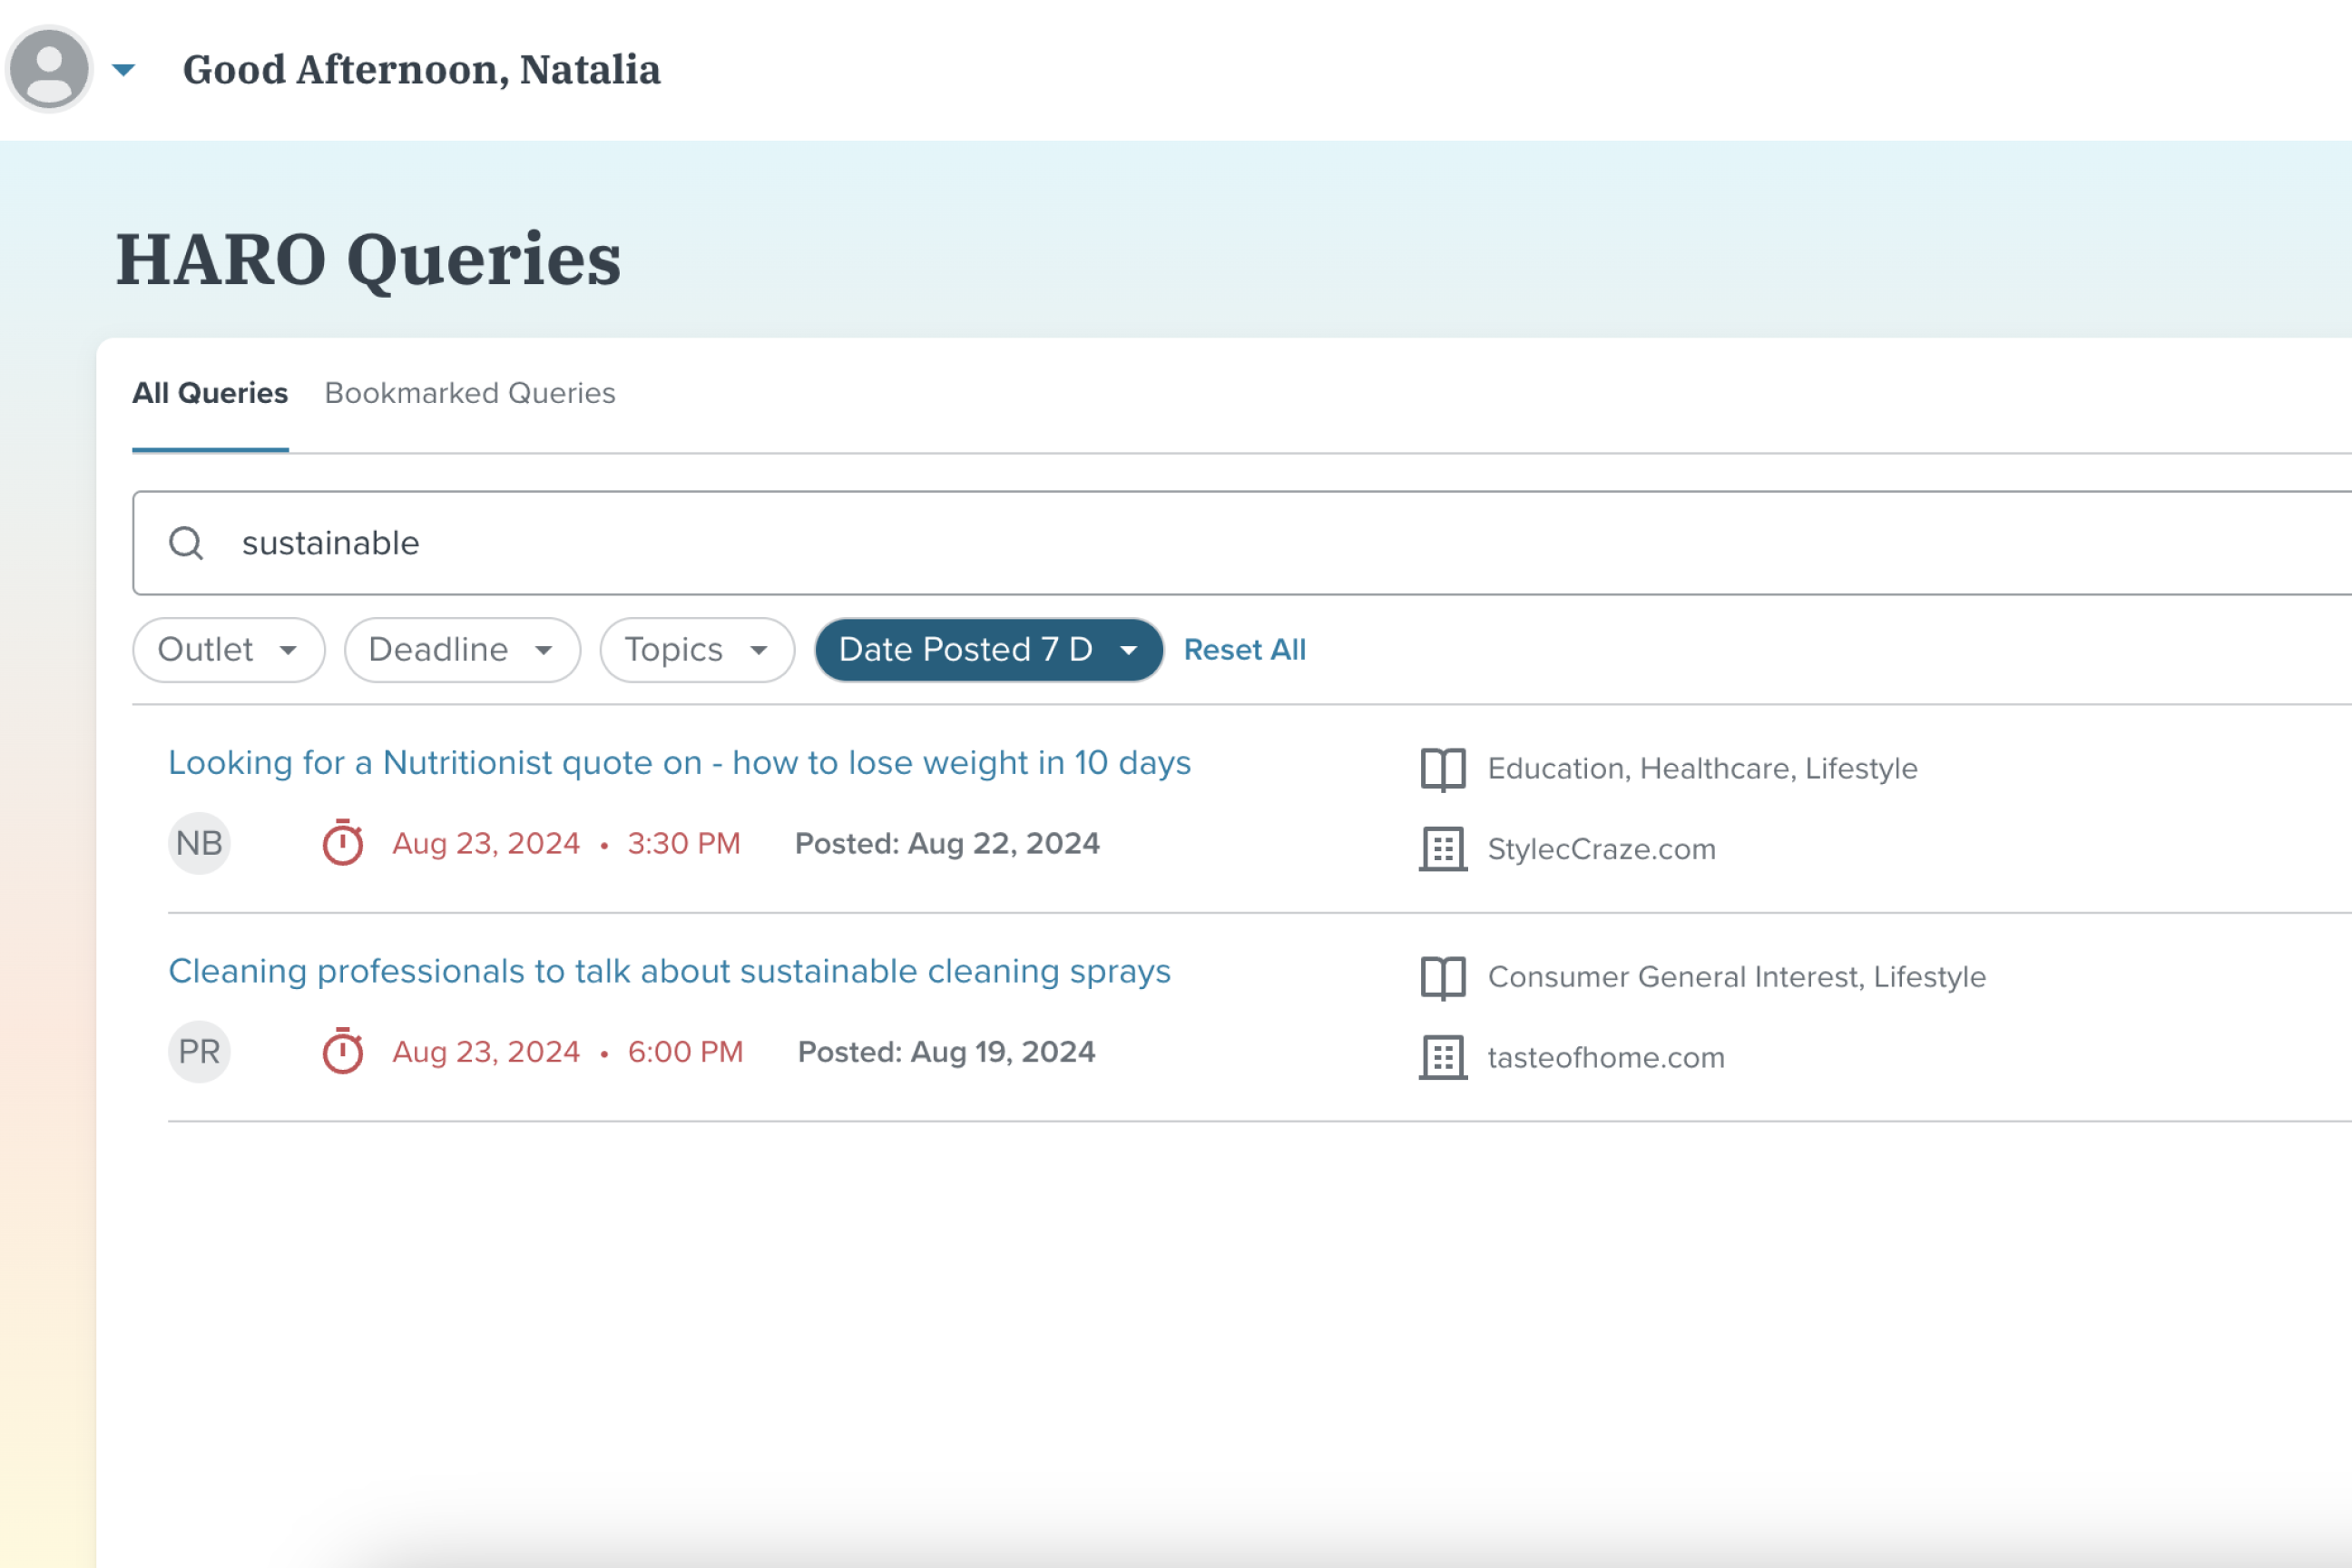Screen dimensions: 2352x1568
Task: Click the user profile avatar icon
Action: 49,69
